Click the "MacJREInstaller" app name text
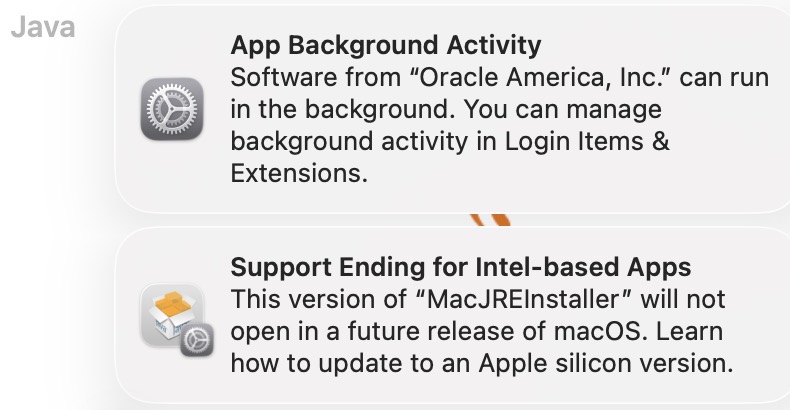The height and width of the screenshot is (410, 790). (x=524, y=299)
